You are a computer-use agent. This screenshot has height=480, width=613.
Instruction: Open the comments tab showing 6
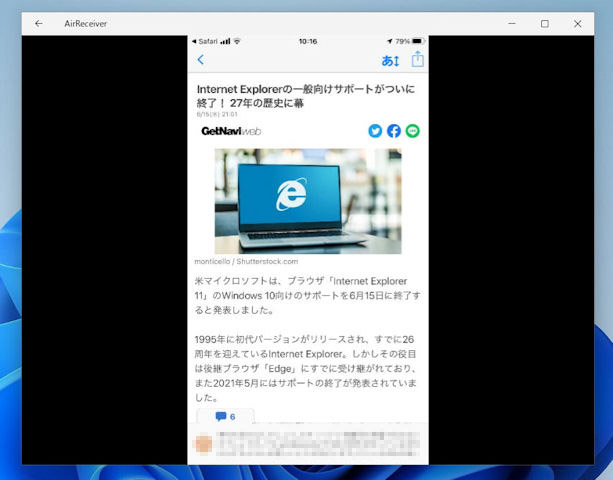[225, 416]
